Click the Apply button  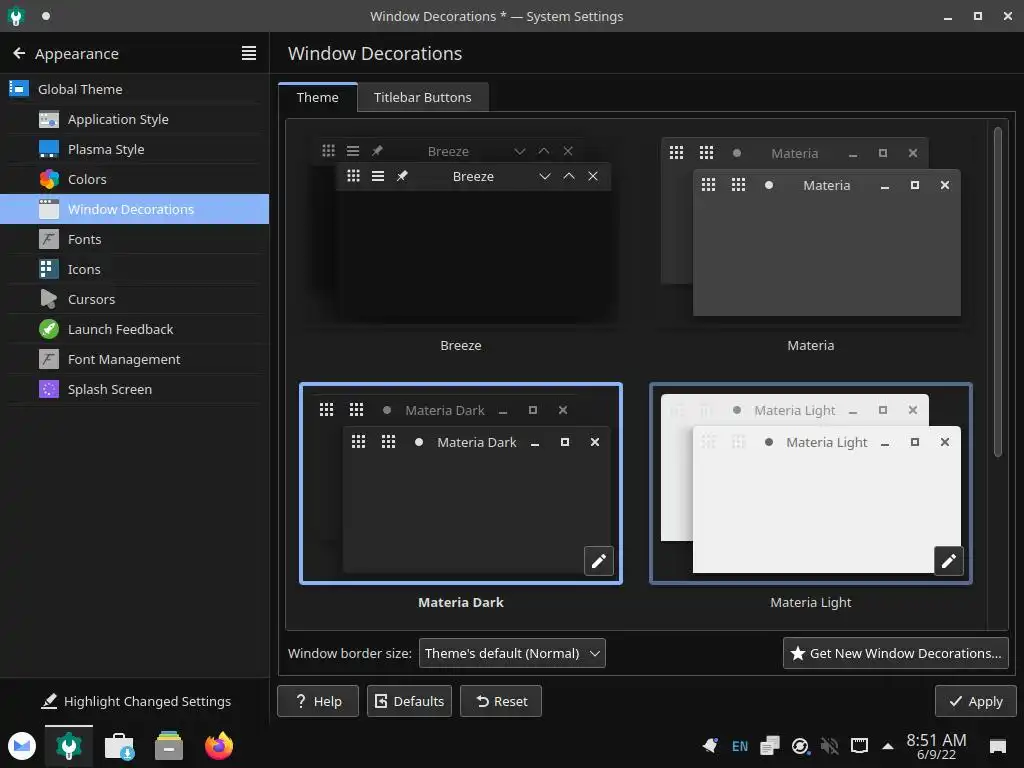coord(976,701)
